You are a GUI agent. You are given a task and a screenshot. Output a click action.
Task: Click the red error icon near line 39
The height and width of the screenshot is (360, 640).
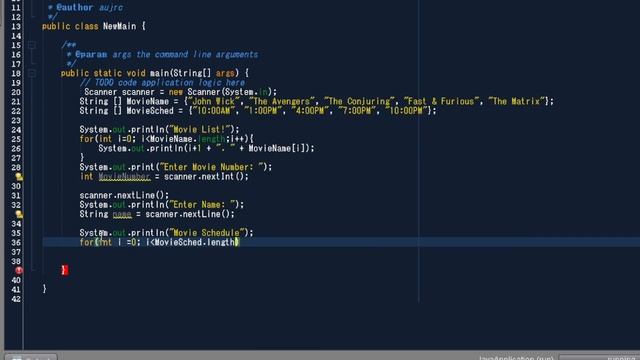(x=19, y=270)
